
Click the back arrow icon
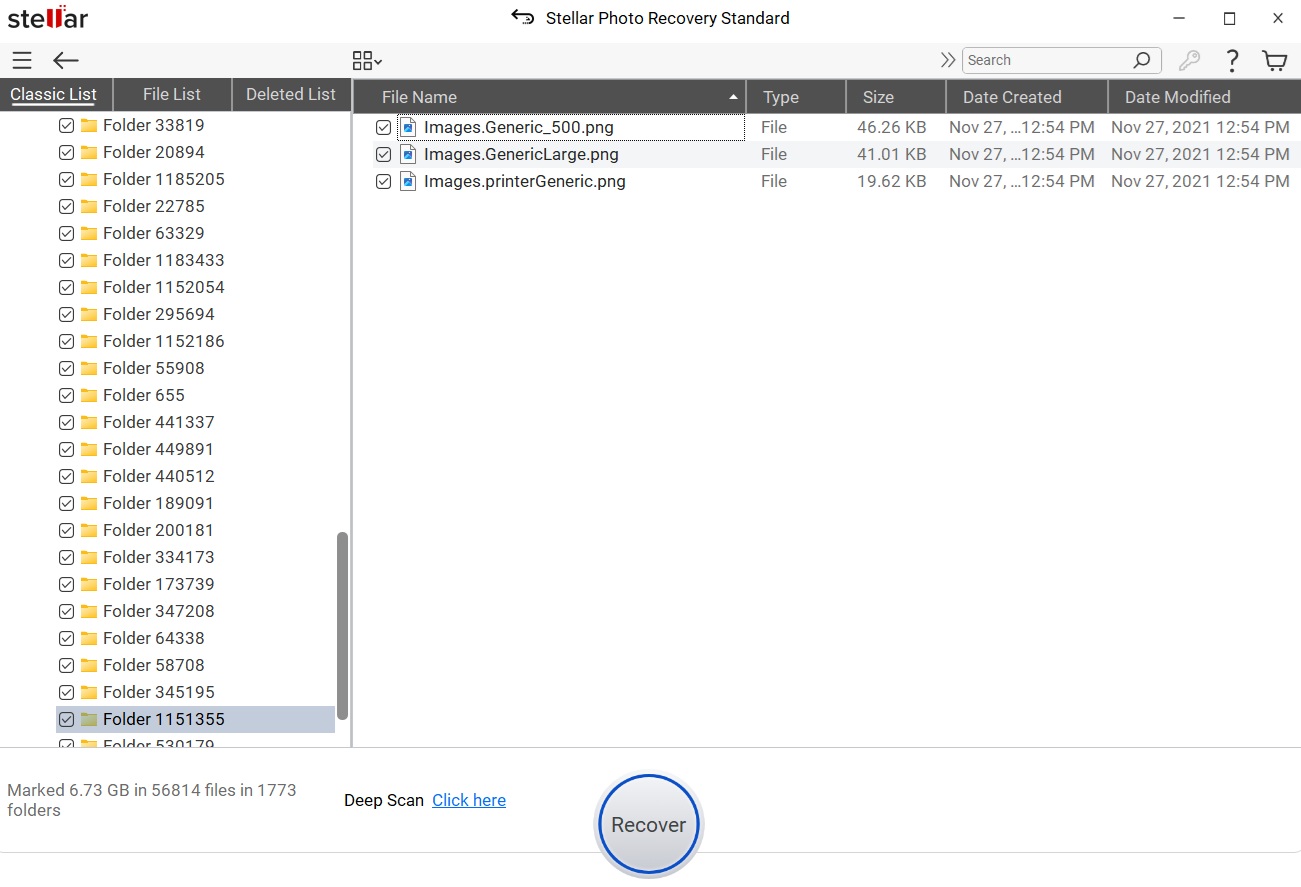[66, 61]
